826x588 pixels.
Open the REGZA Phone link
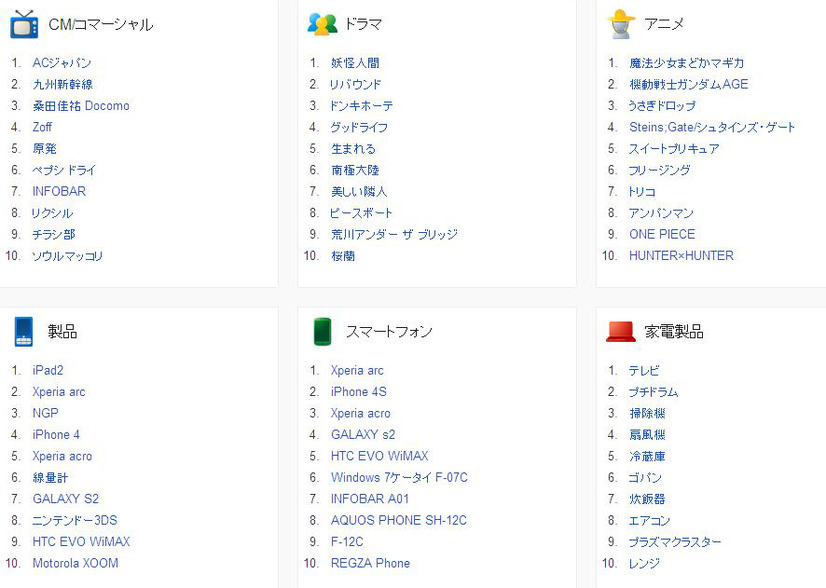(370, 563)
